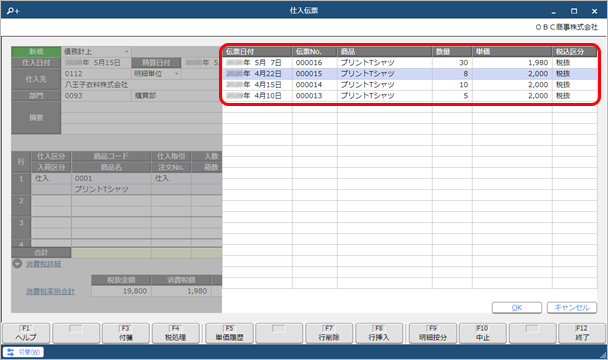Click the 単価 column header
608x360 pixels.
pos(512,52)
